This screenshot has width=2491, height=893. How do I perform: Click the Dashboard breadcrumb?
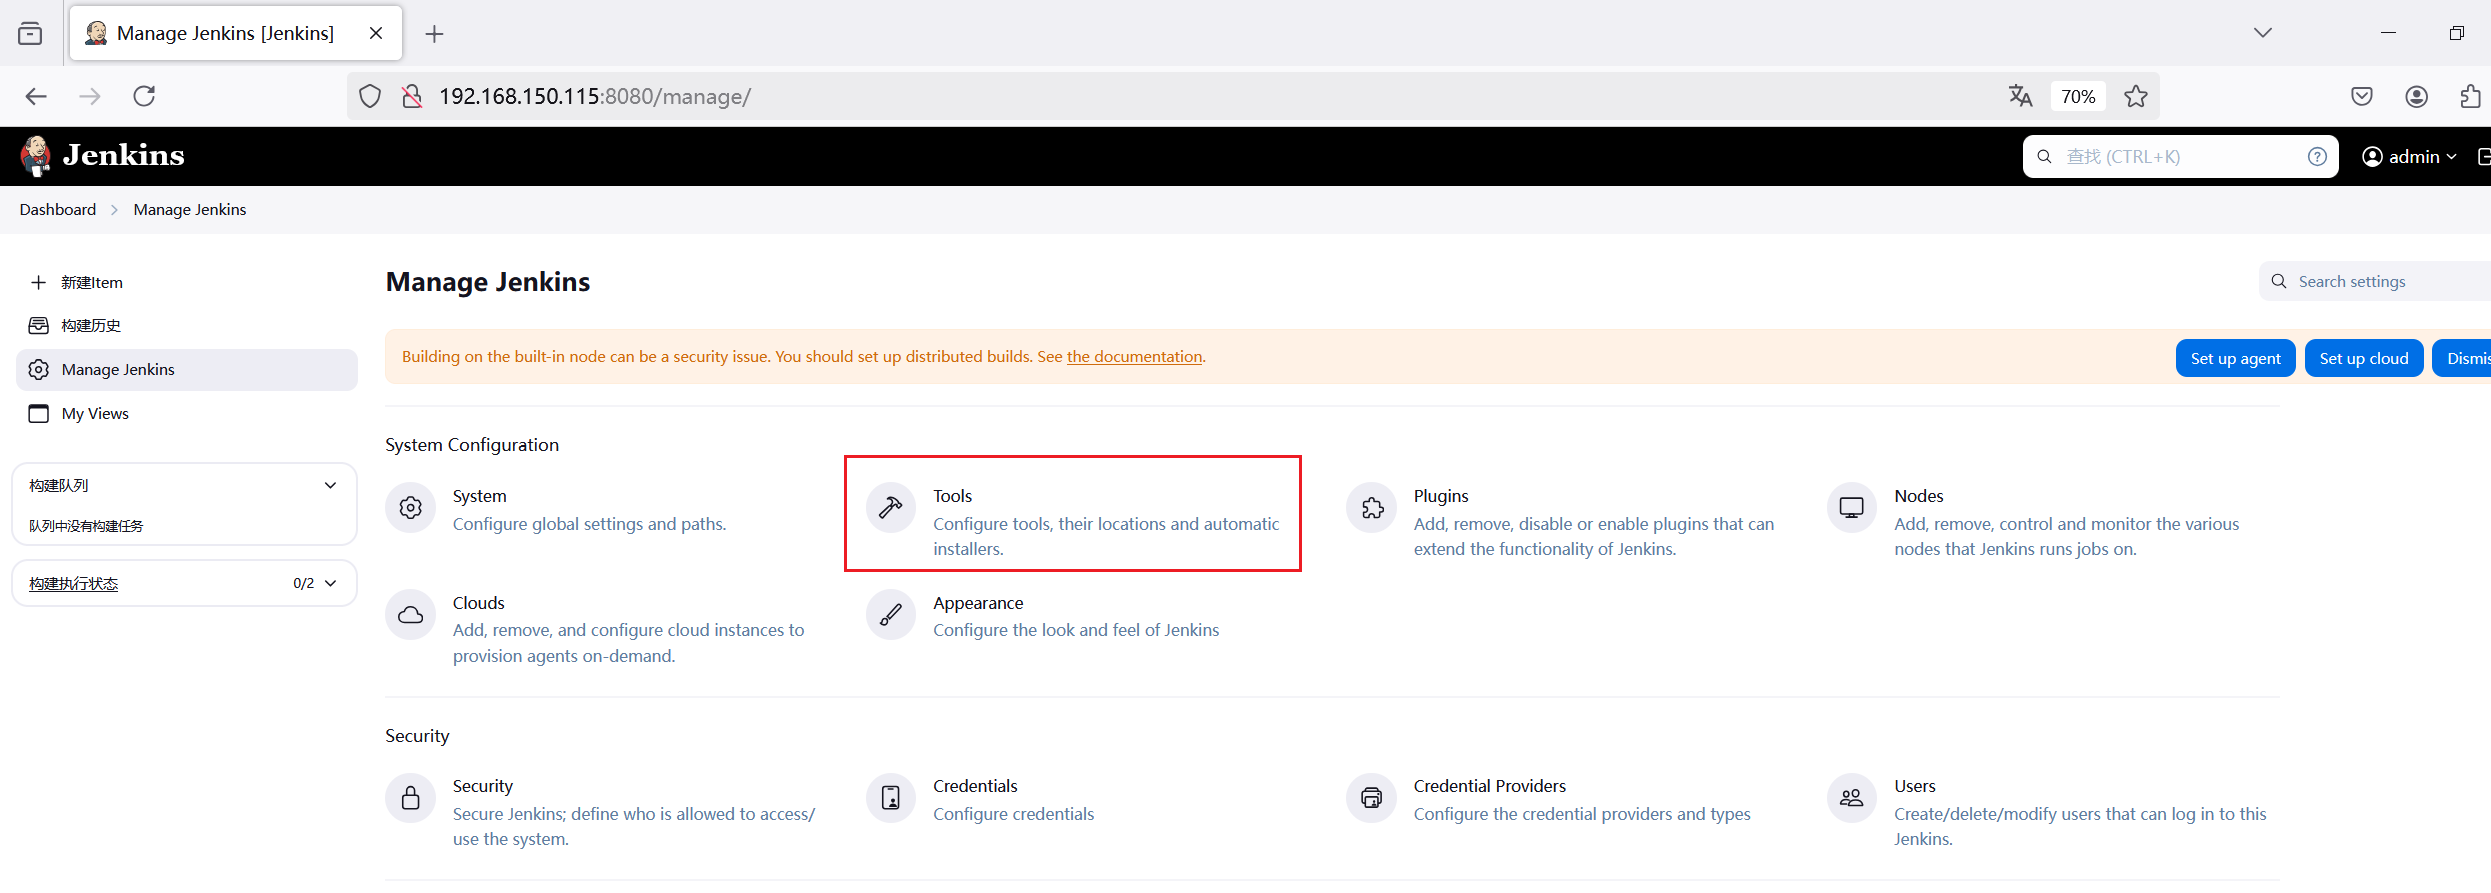point(58,209)
